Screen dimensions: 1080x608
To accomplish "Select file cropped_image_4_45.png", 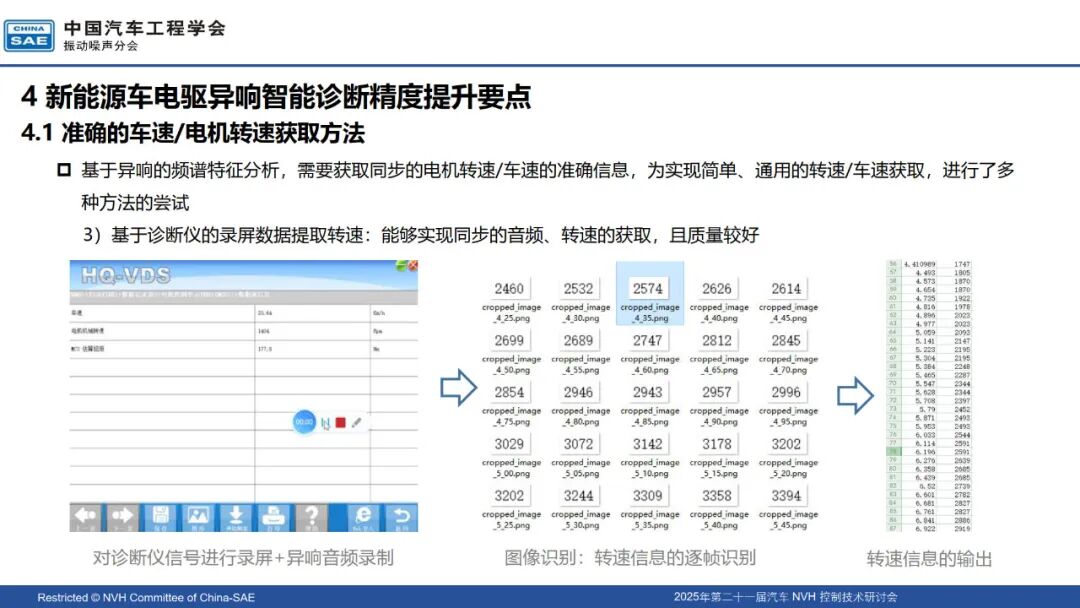I will 788,300.
